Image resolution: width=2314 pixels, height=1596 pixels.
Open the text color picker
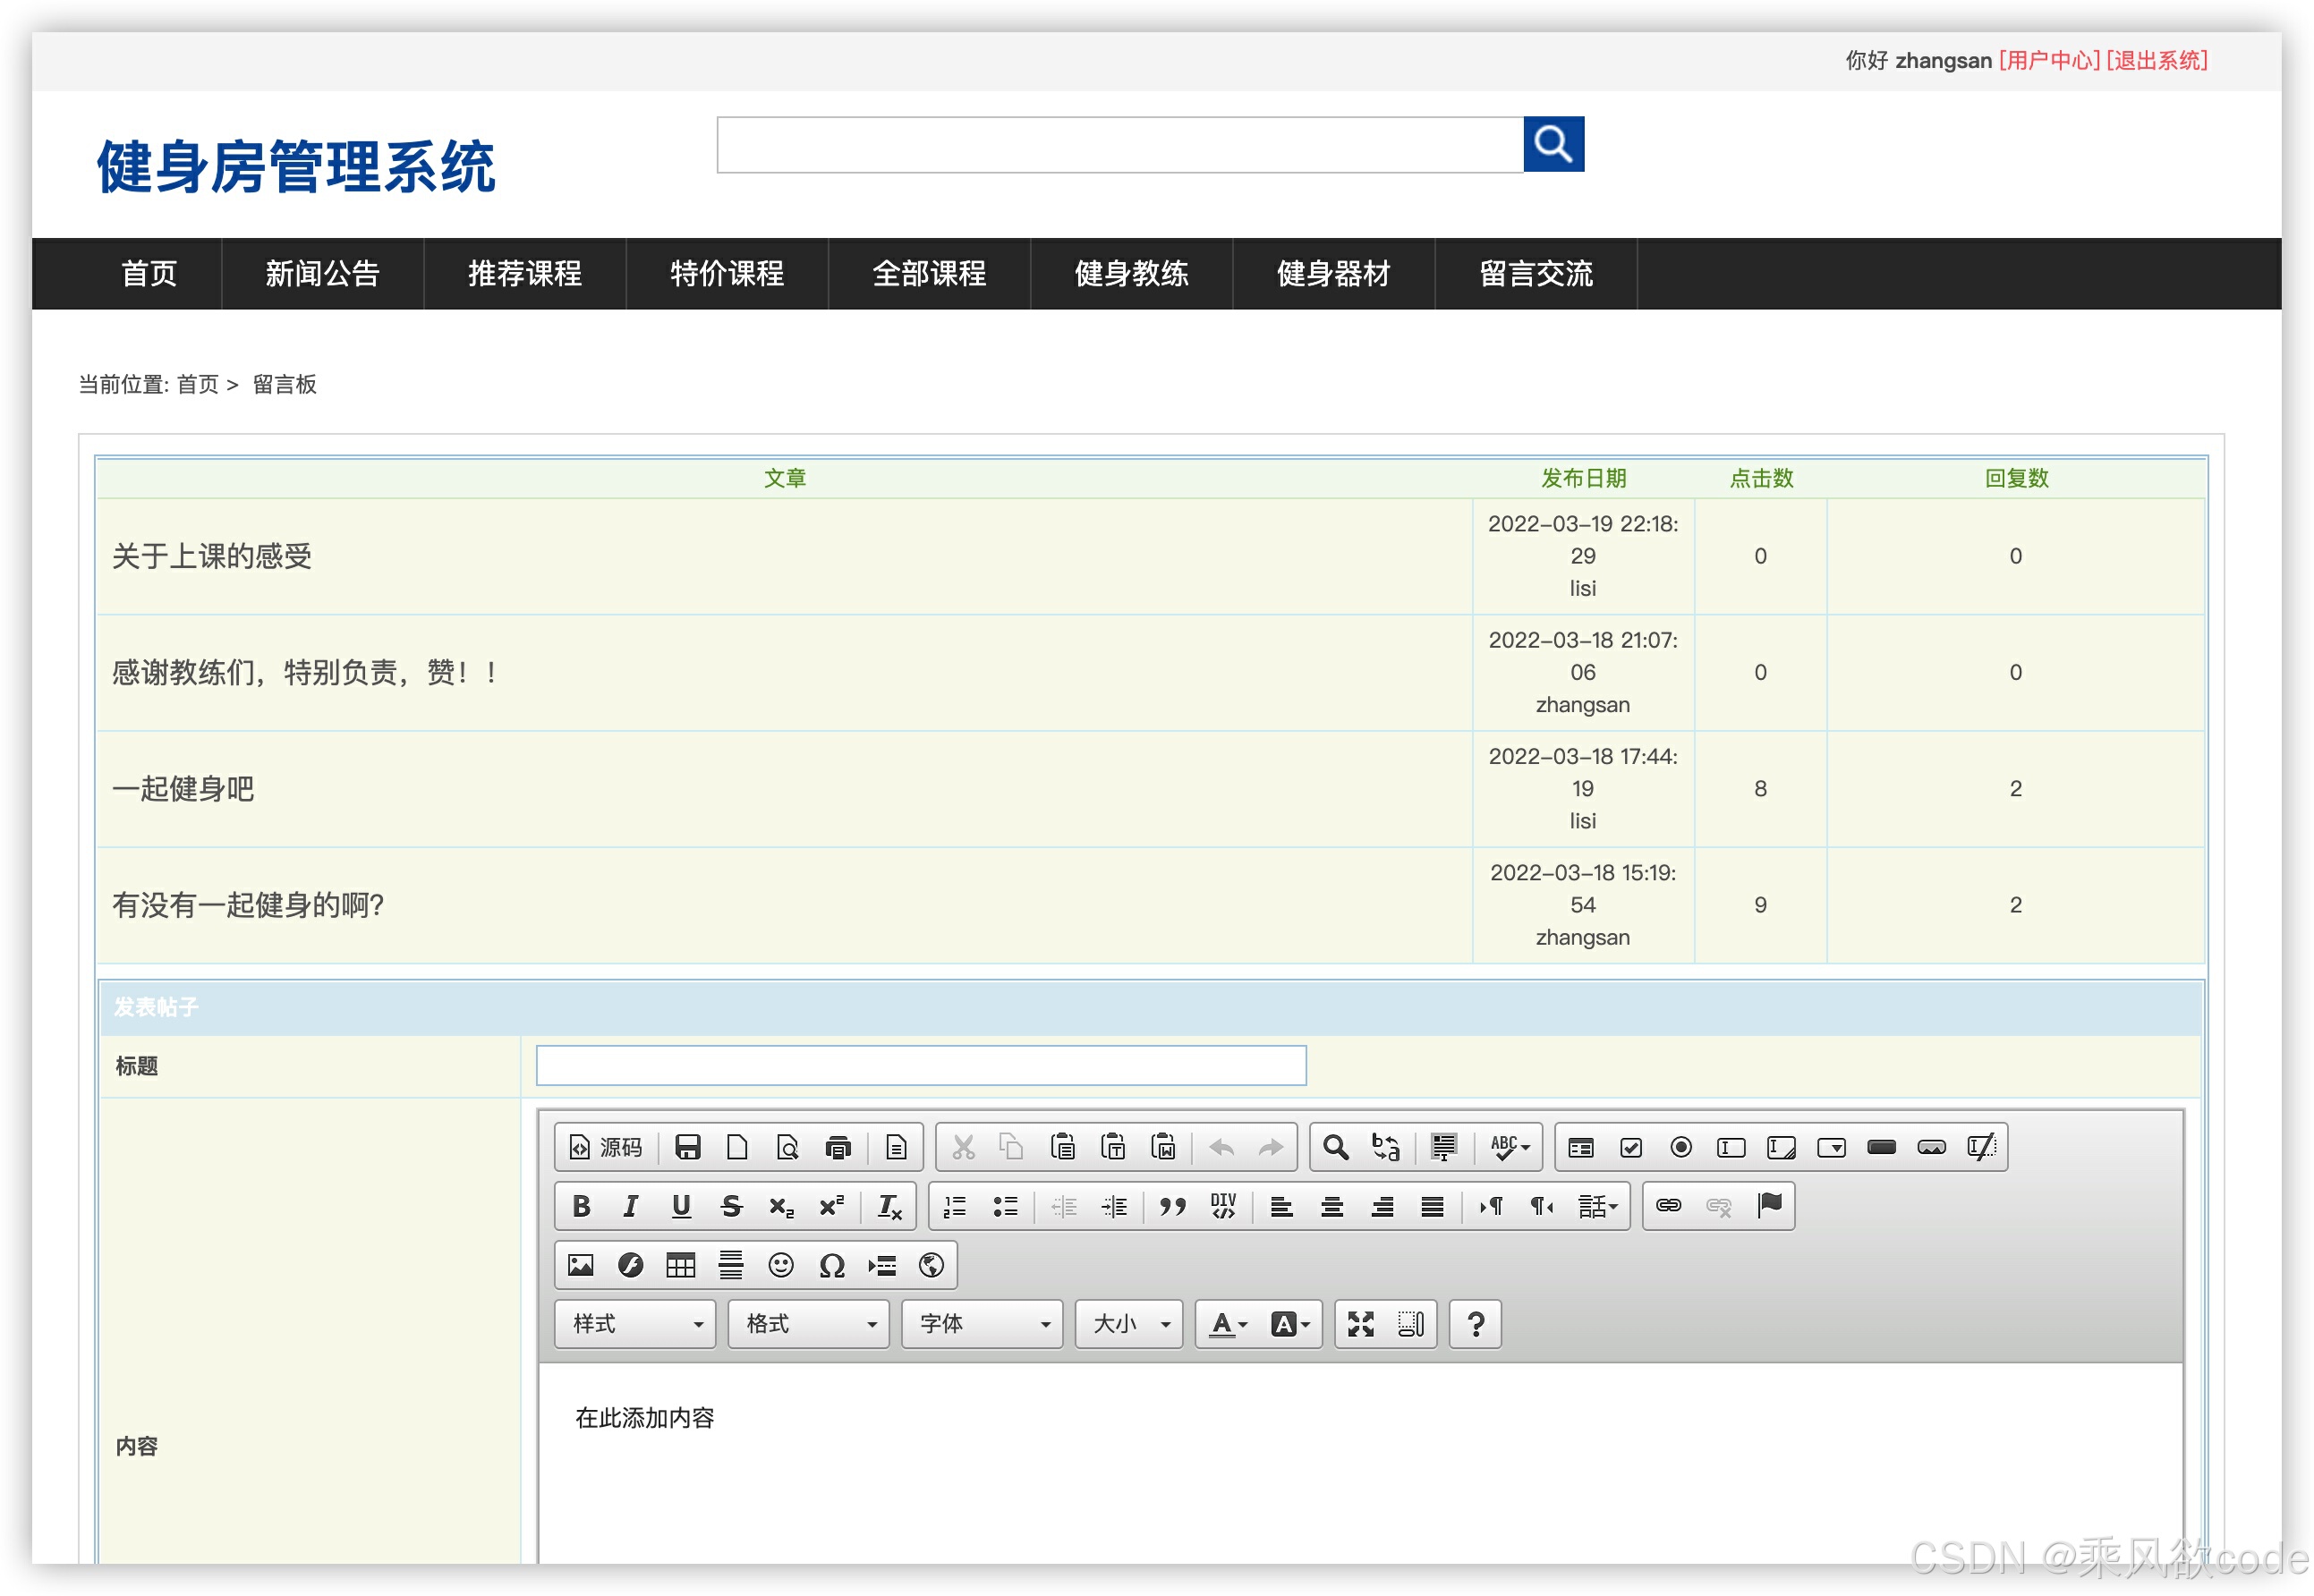[1228, 1324]
